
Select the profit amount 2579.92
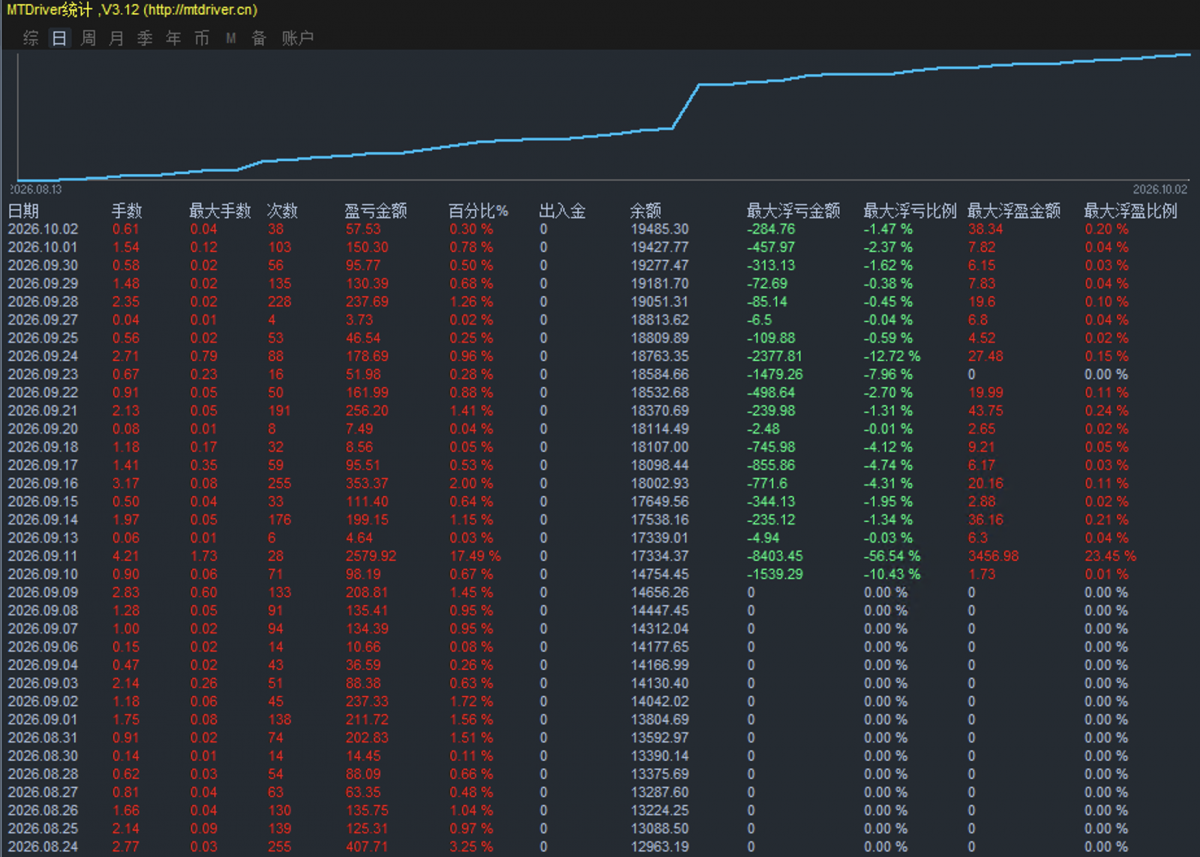tap(370, 556)
